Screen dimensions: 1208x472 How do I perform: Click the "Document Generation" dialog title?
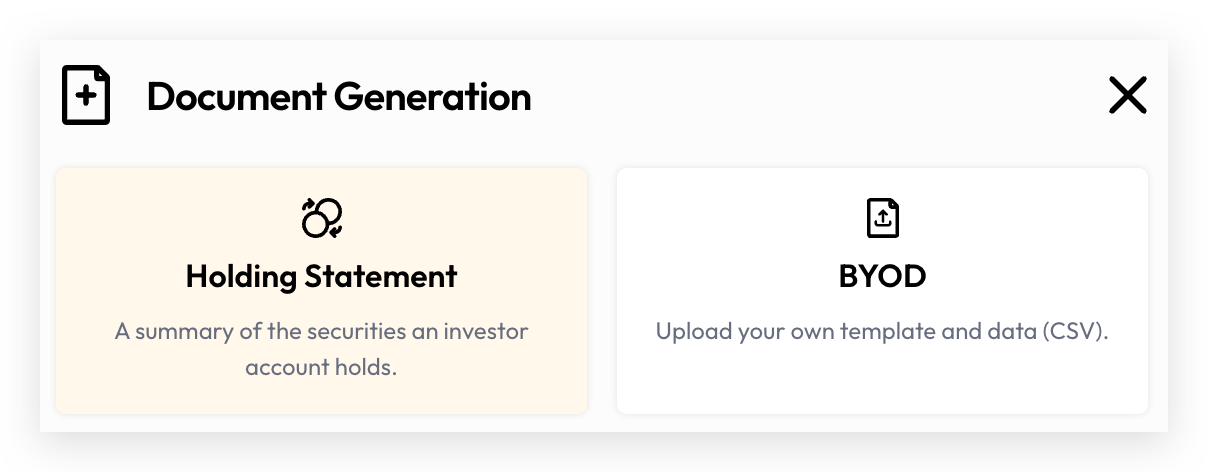(x=339, y=97)
